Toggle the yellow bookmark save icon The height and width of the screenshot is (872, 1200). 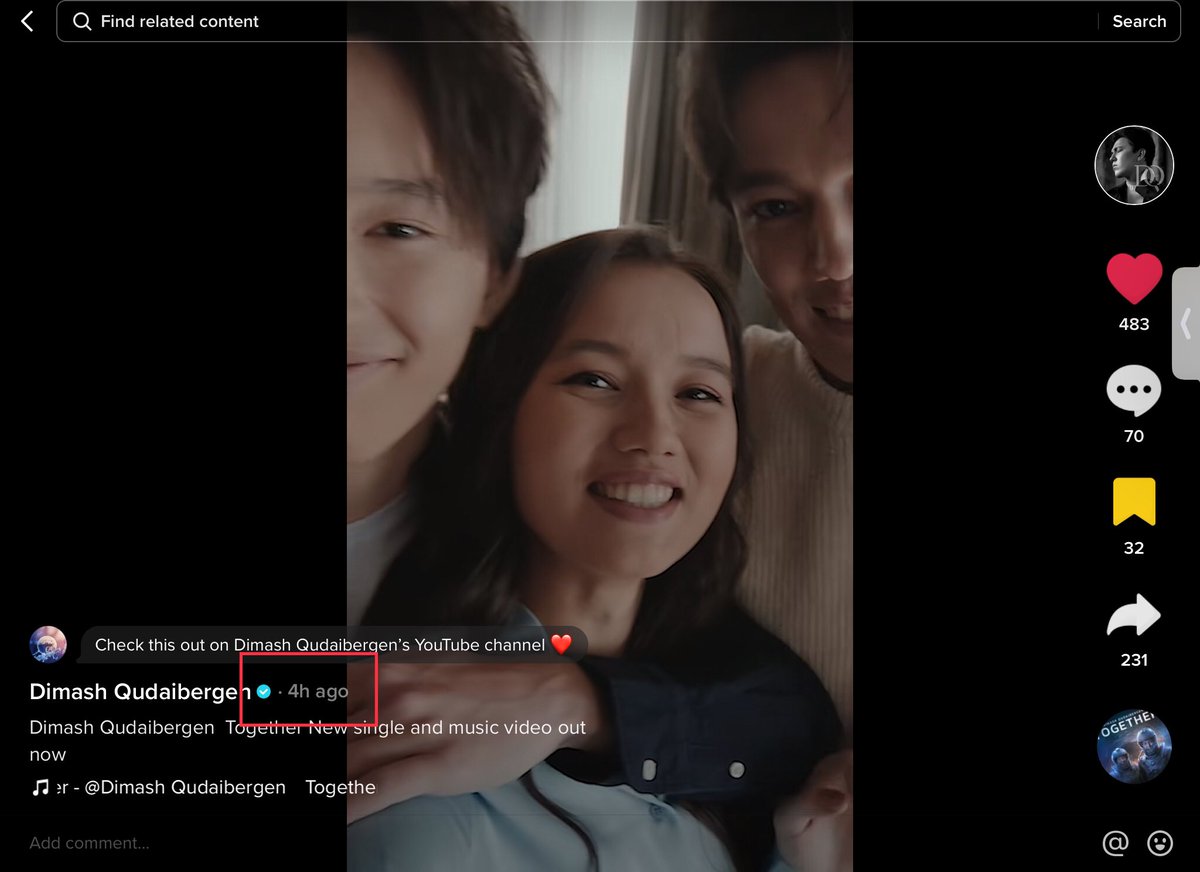click(1134, 502)
